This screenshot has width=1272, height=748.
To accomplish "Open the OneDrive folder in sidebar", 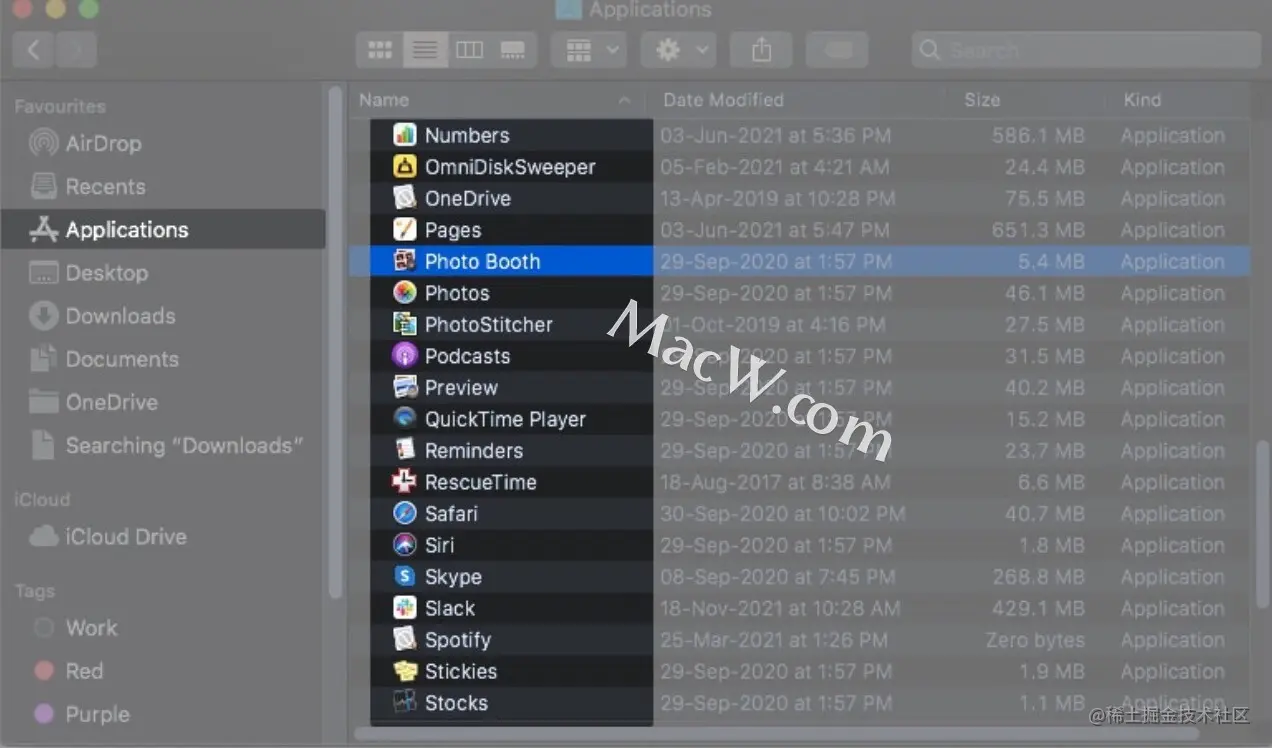I will [x=111, y=401].
